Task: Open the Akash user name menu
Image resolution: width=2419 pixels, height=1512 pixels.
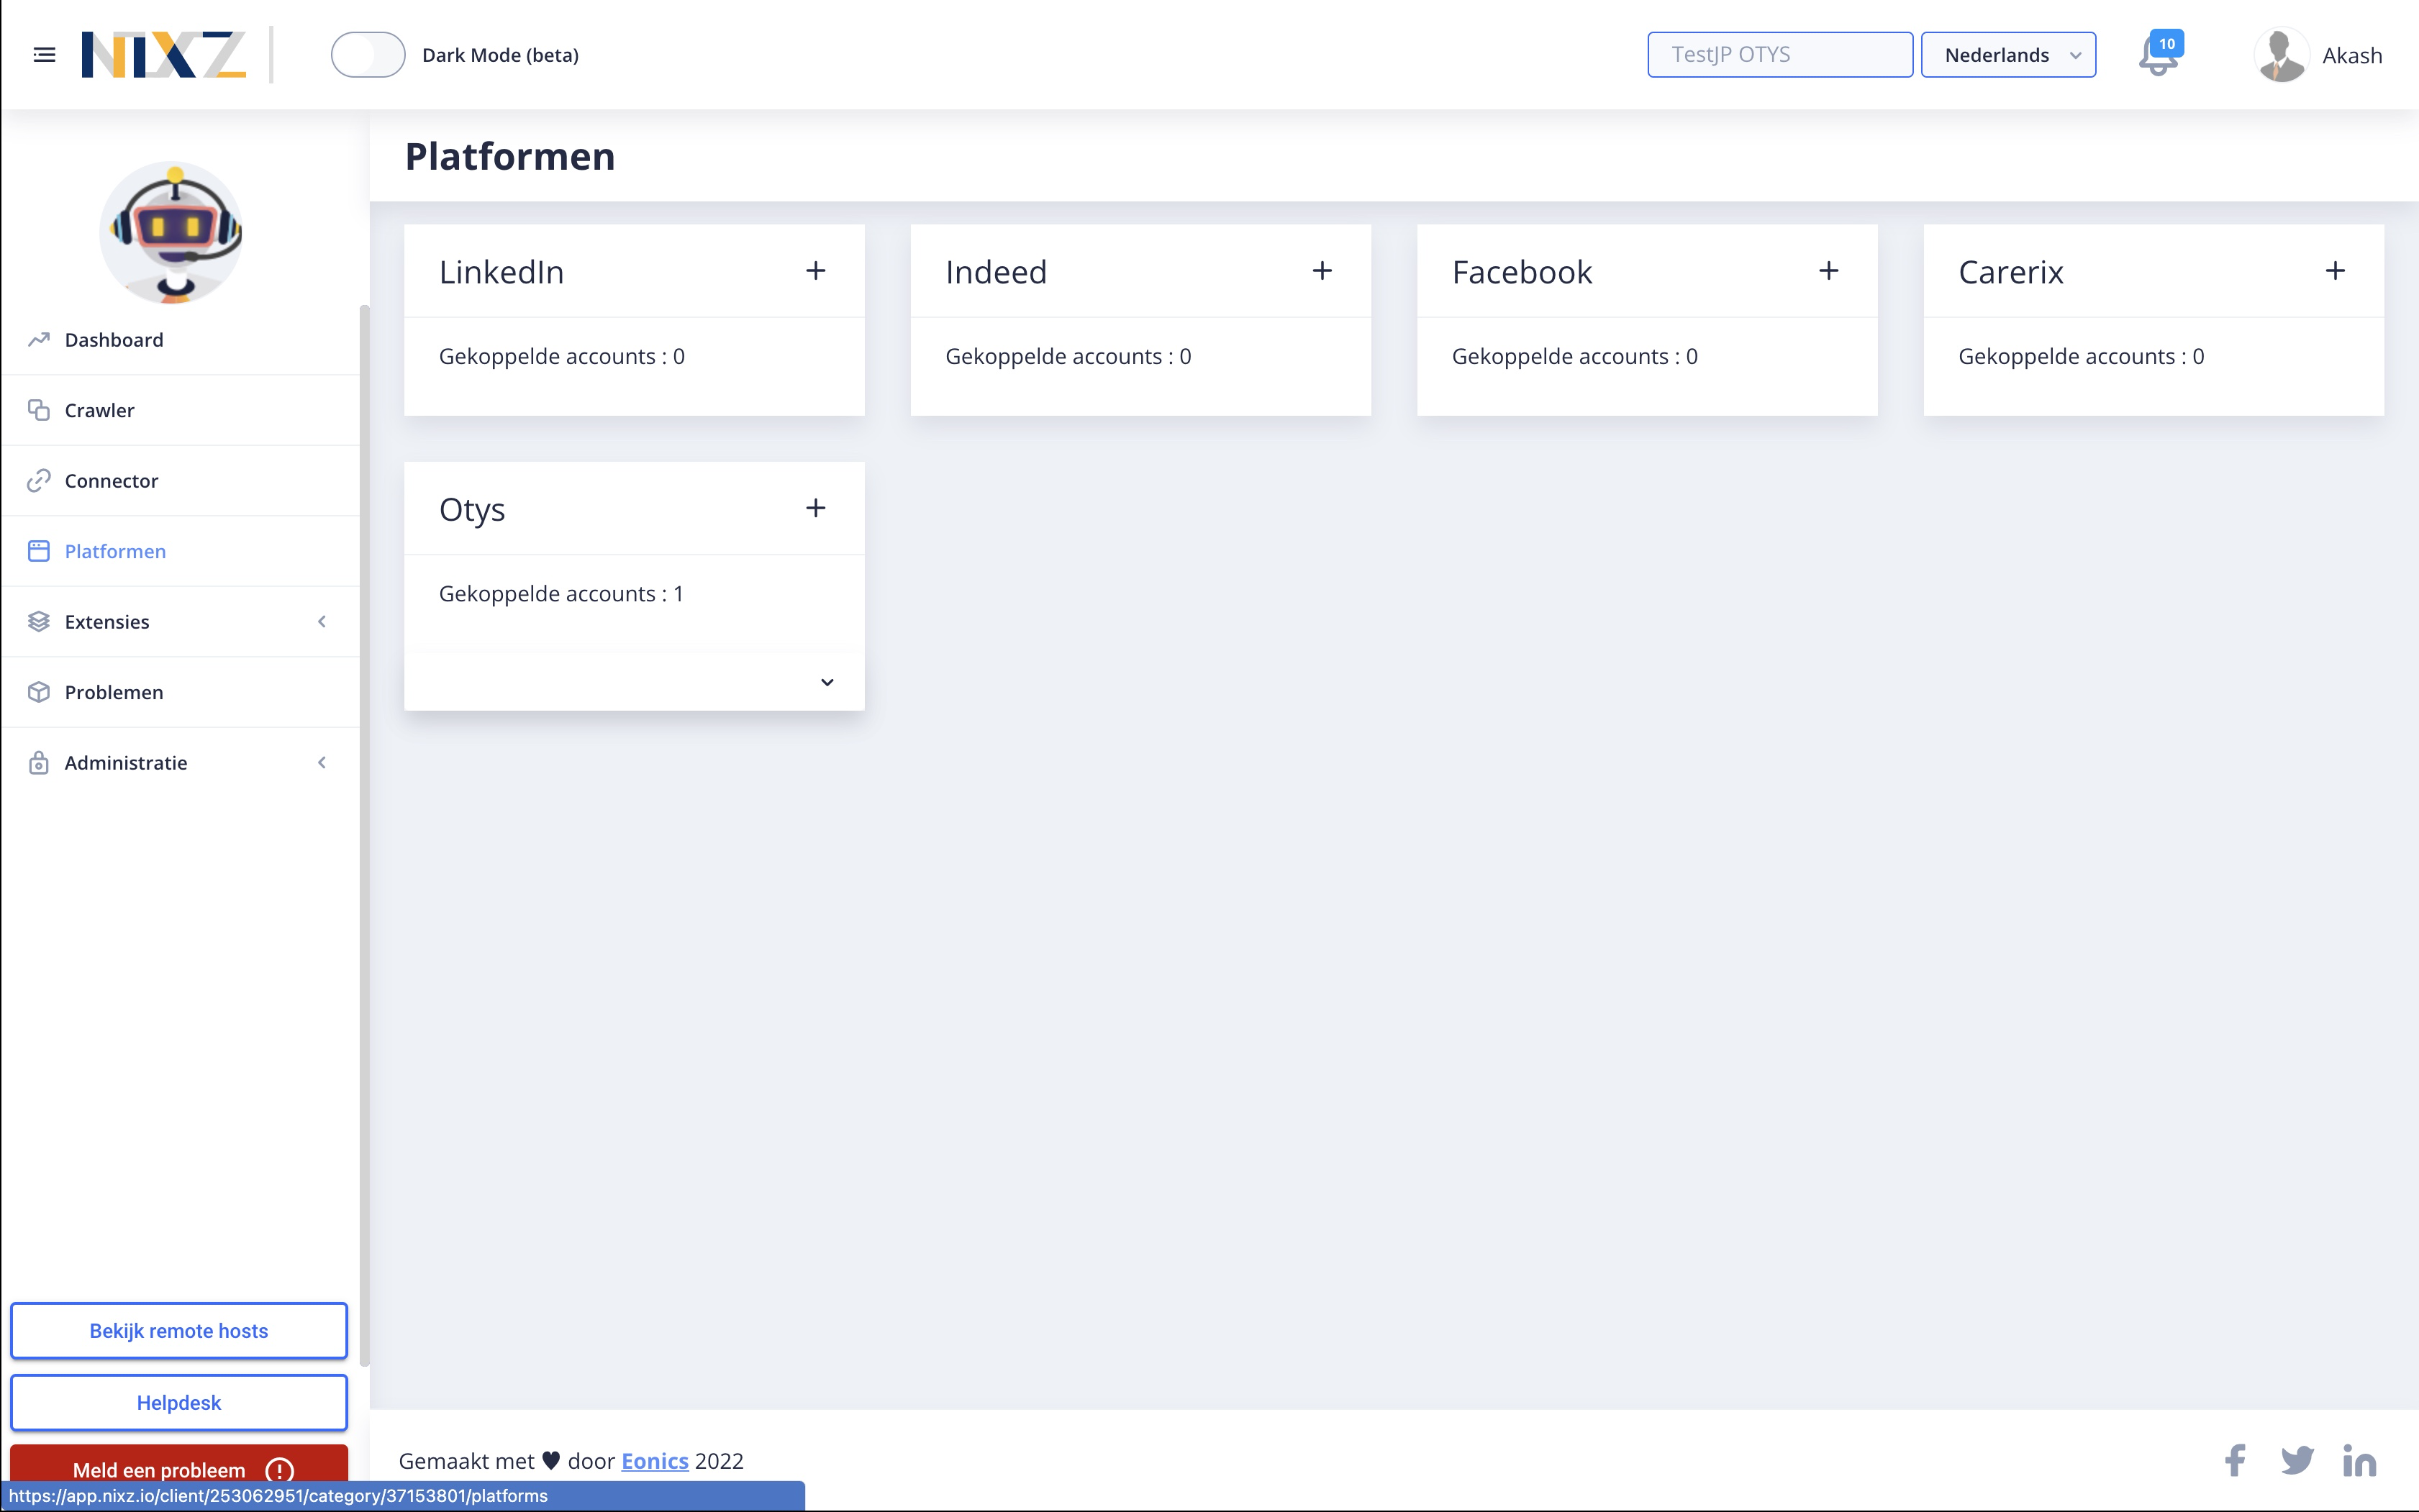Action: click(2351, 56)
